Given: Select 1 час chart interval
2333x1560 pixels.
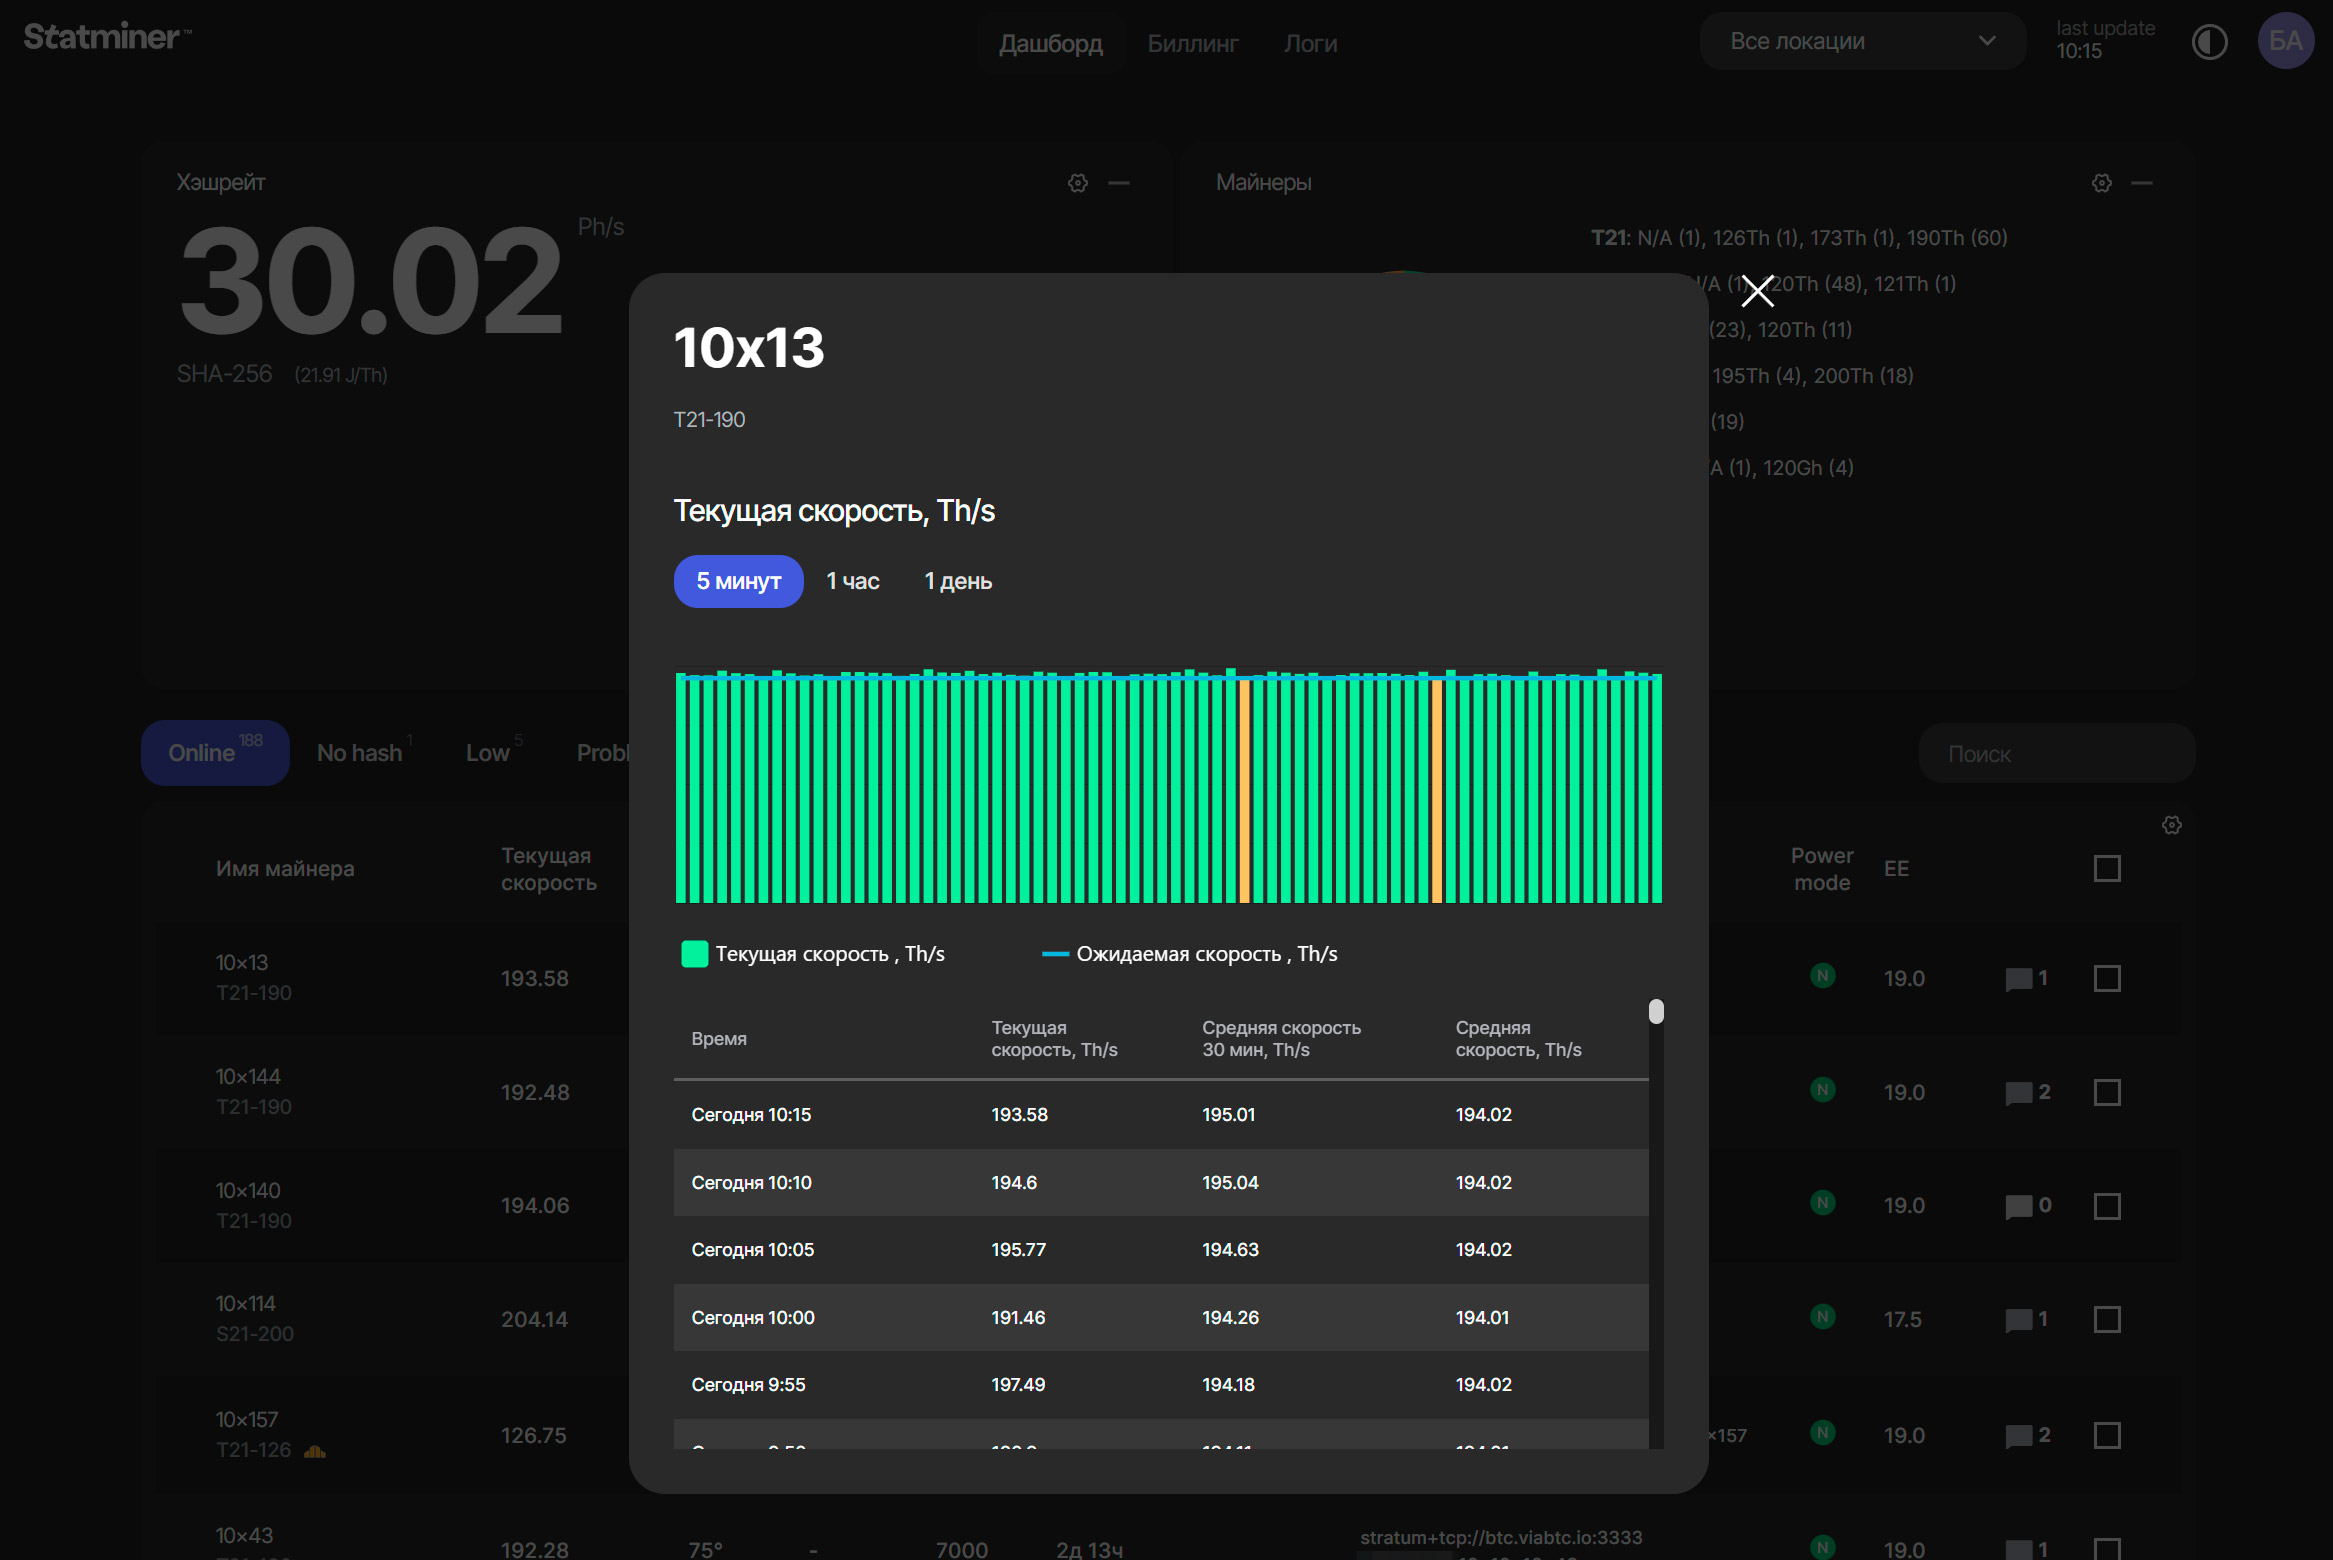Looking at the screenshot, I should pyautogui.click(x=853, y=581).
